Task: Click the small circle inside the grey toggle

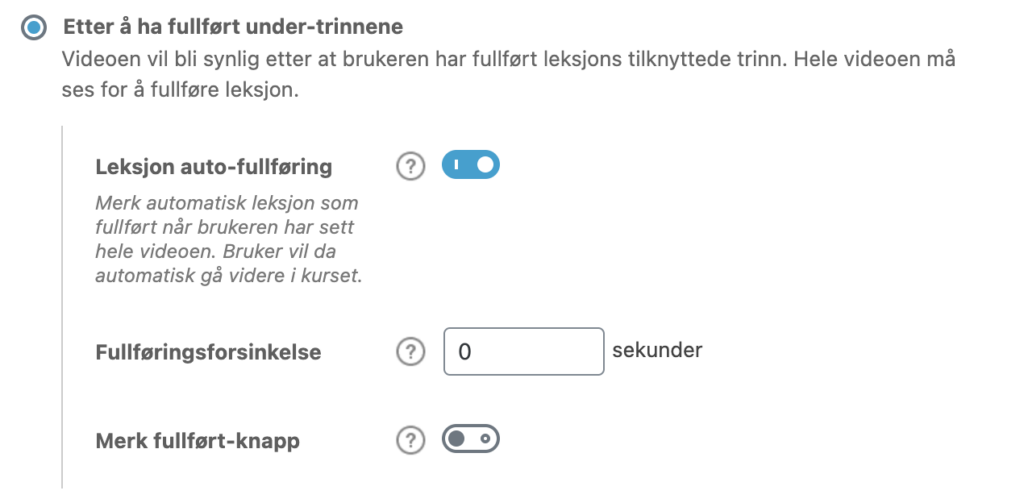Action: point(485,439)
